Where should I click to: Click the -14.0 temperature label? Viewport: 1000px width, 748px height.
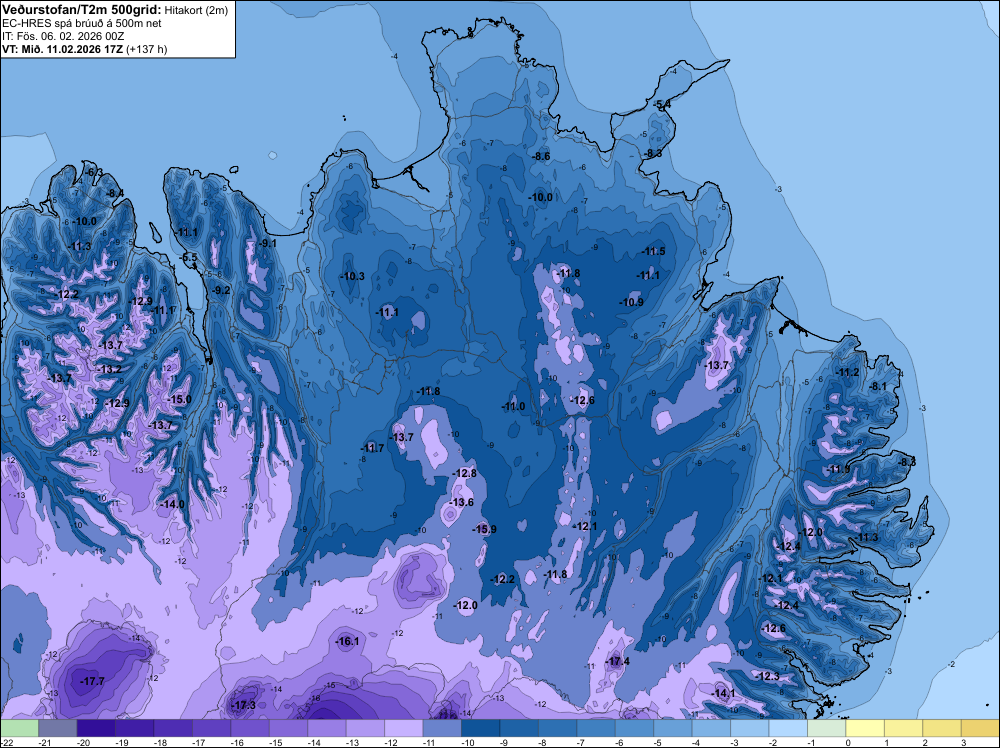coord(172,504)
